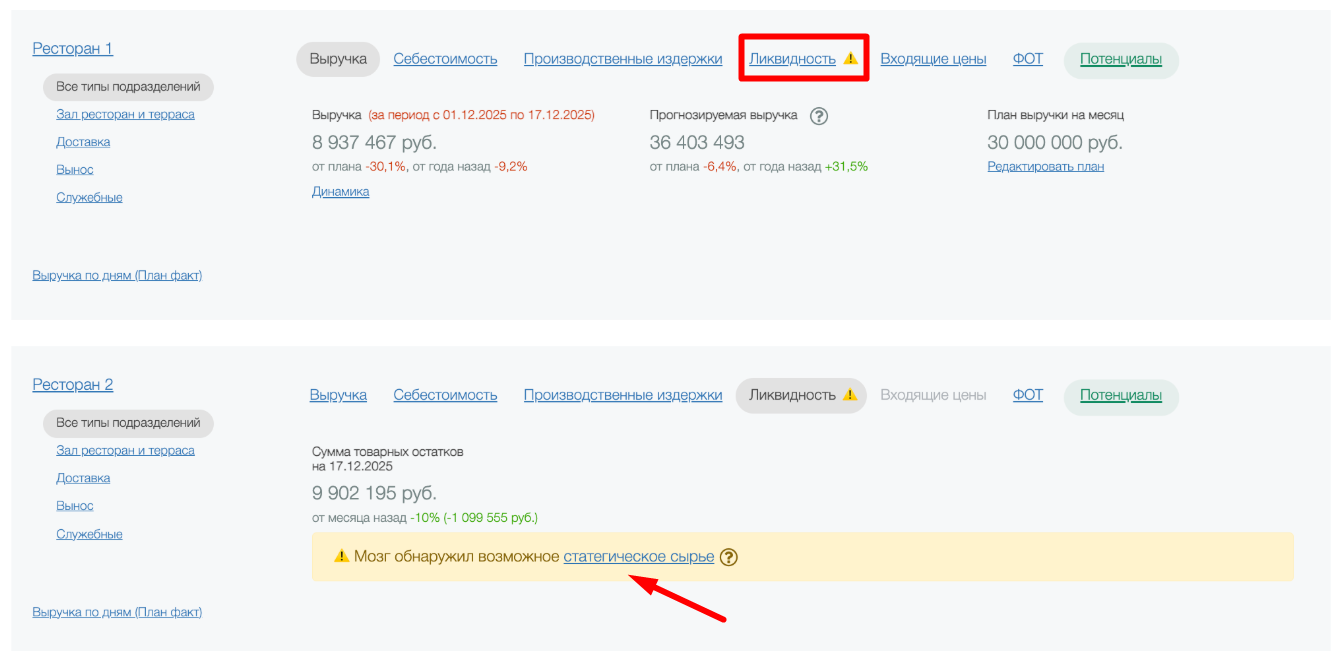Viewport: 1344px width, 651px height.
Task: Click the warning triangle on Ресторан 1 Ликвидность
Action: 851,59
